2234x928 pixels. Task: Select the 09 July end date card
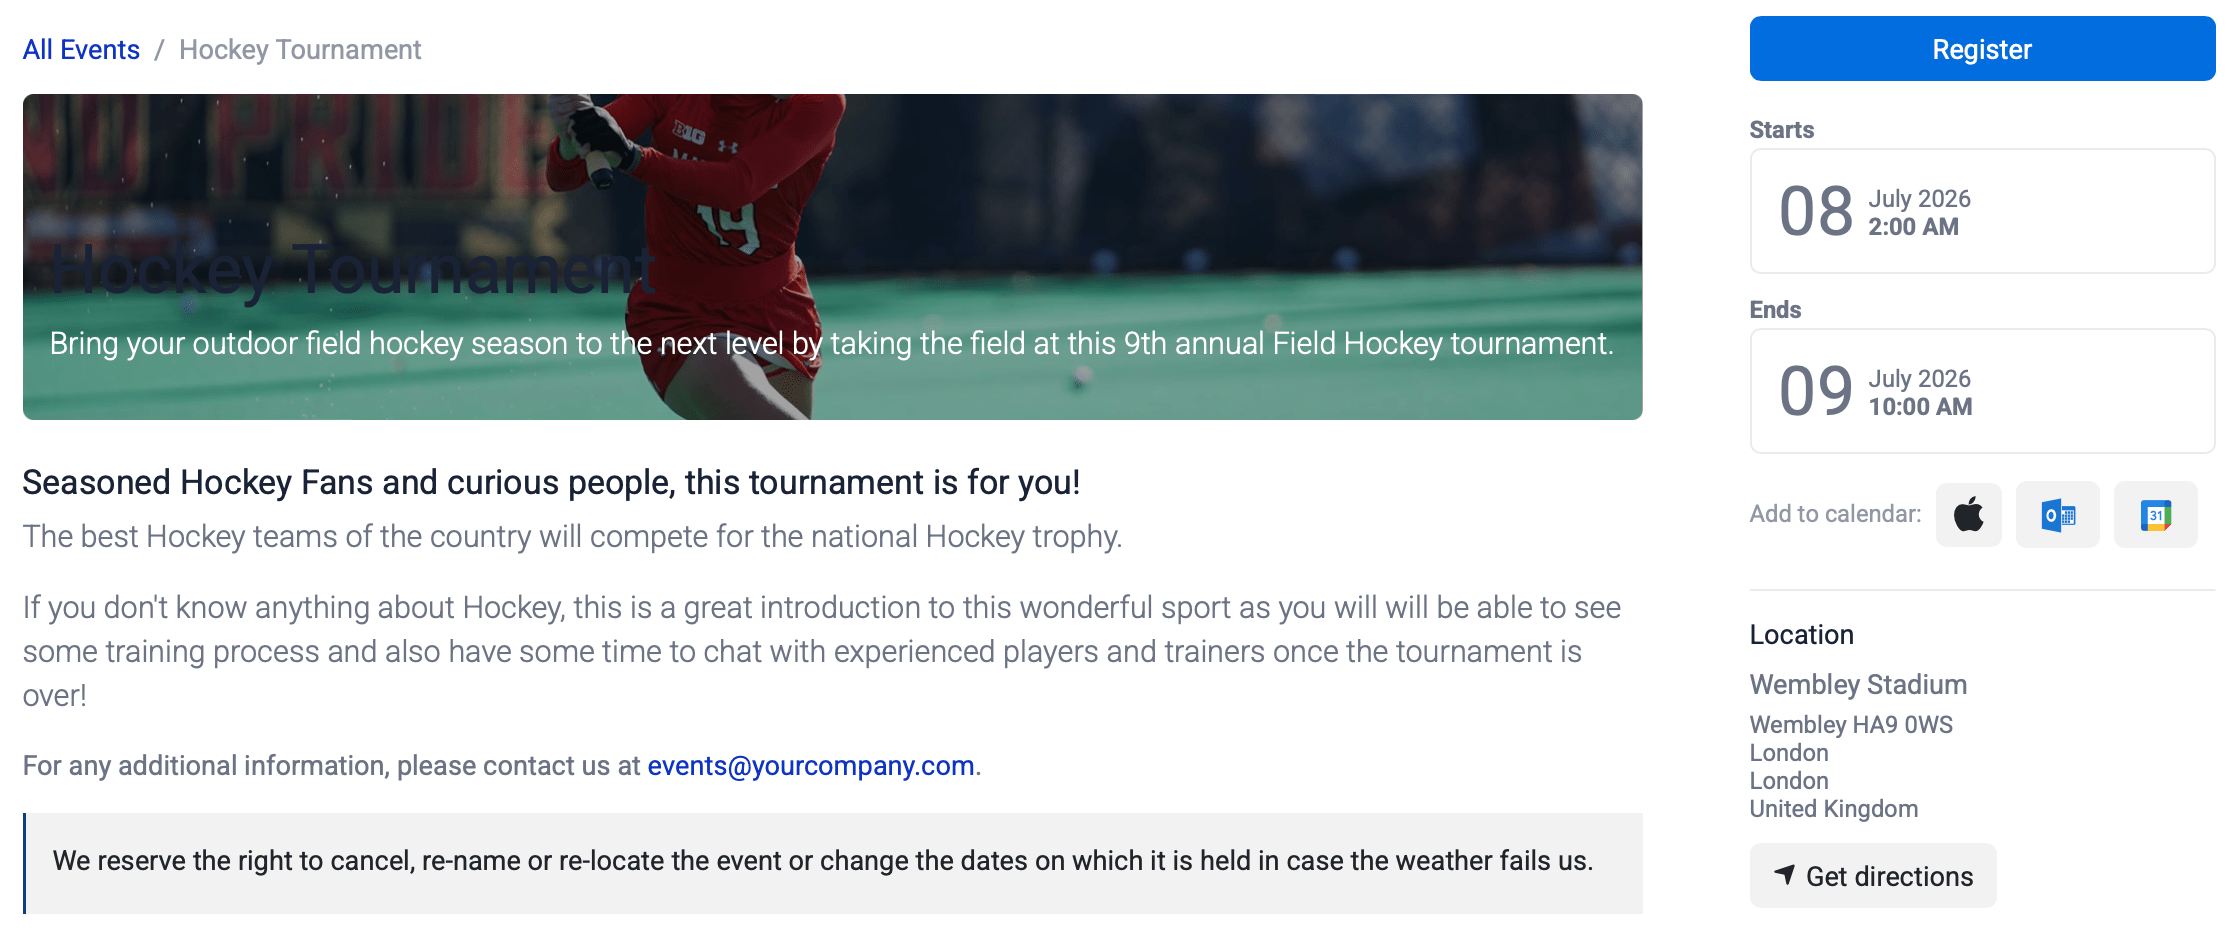point(1981,392)
